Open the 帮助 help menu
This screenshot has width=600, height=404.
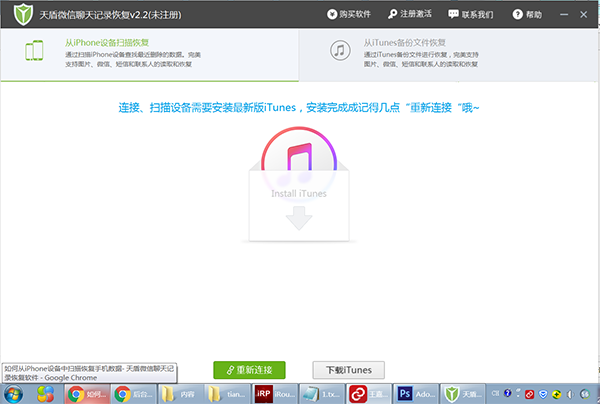pos(527,15)
